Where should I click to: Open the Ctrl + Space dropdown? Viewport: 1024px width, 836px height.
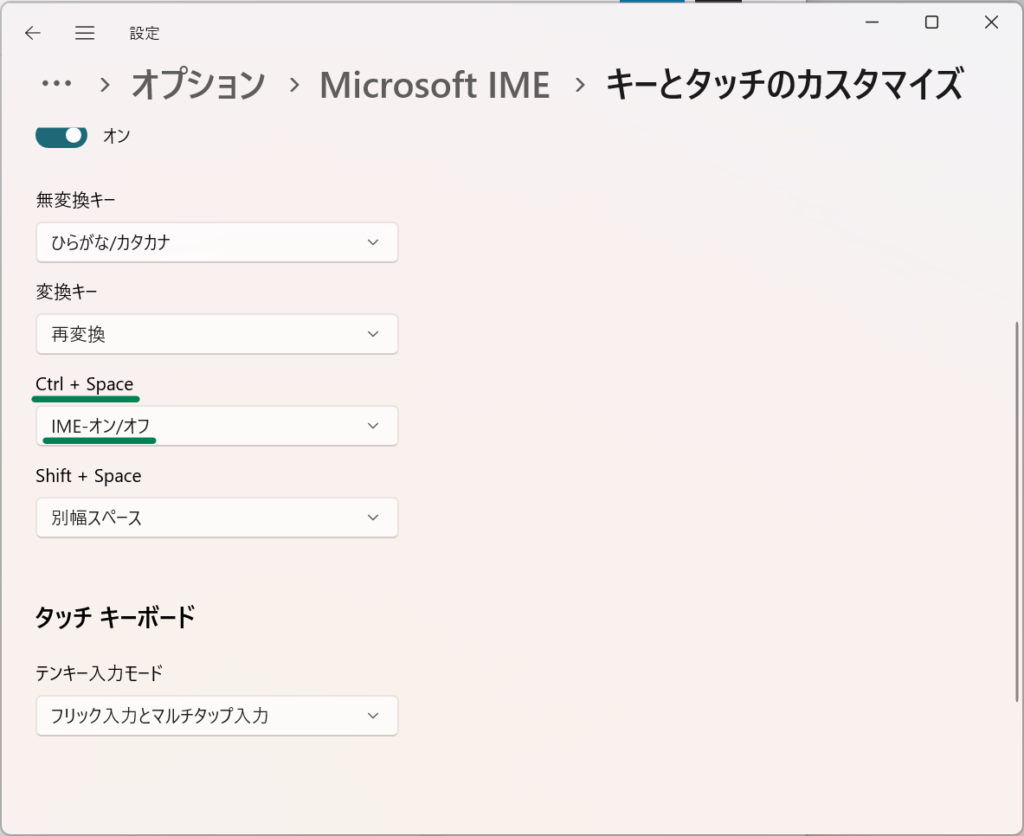[217, 426]
